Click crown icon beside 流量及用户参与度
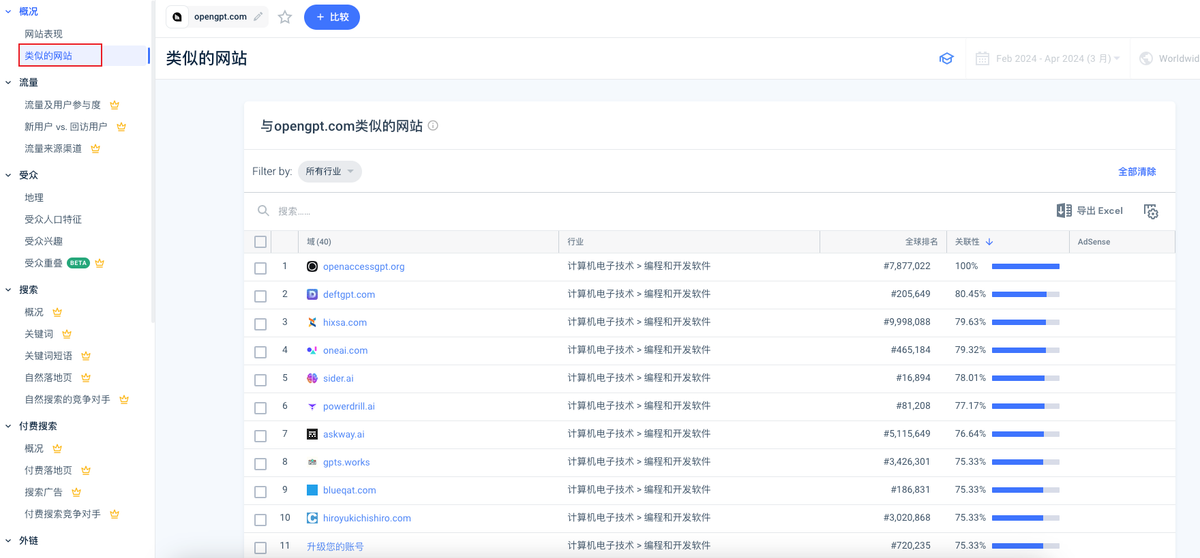Screen dimensions: 1200x558 tap(115, 105)
